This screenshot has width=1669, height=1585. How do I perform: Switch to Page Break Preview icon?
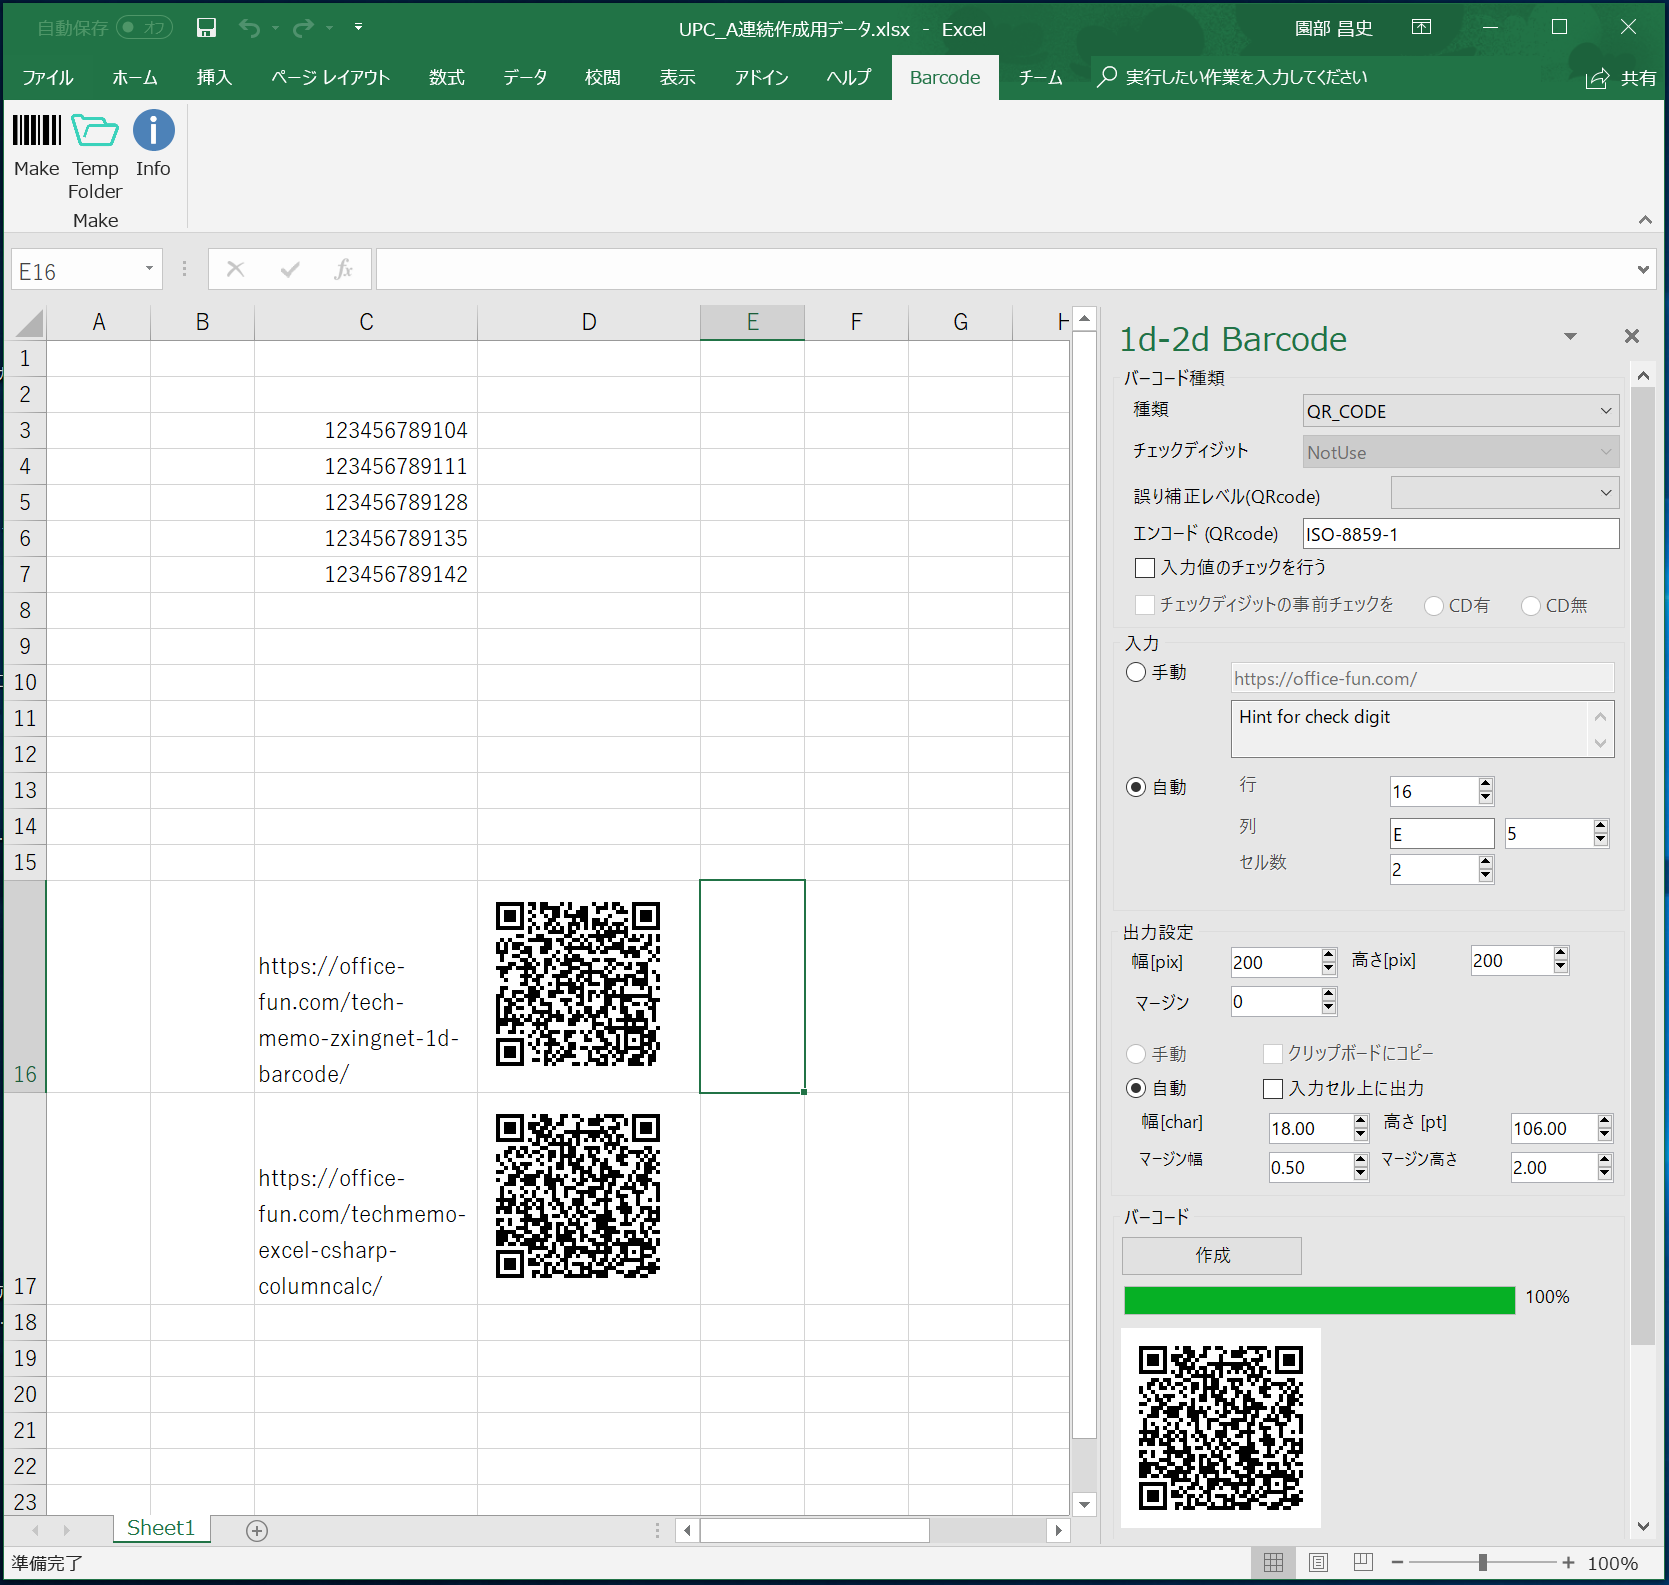[x=1363, y=1563]
